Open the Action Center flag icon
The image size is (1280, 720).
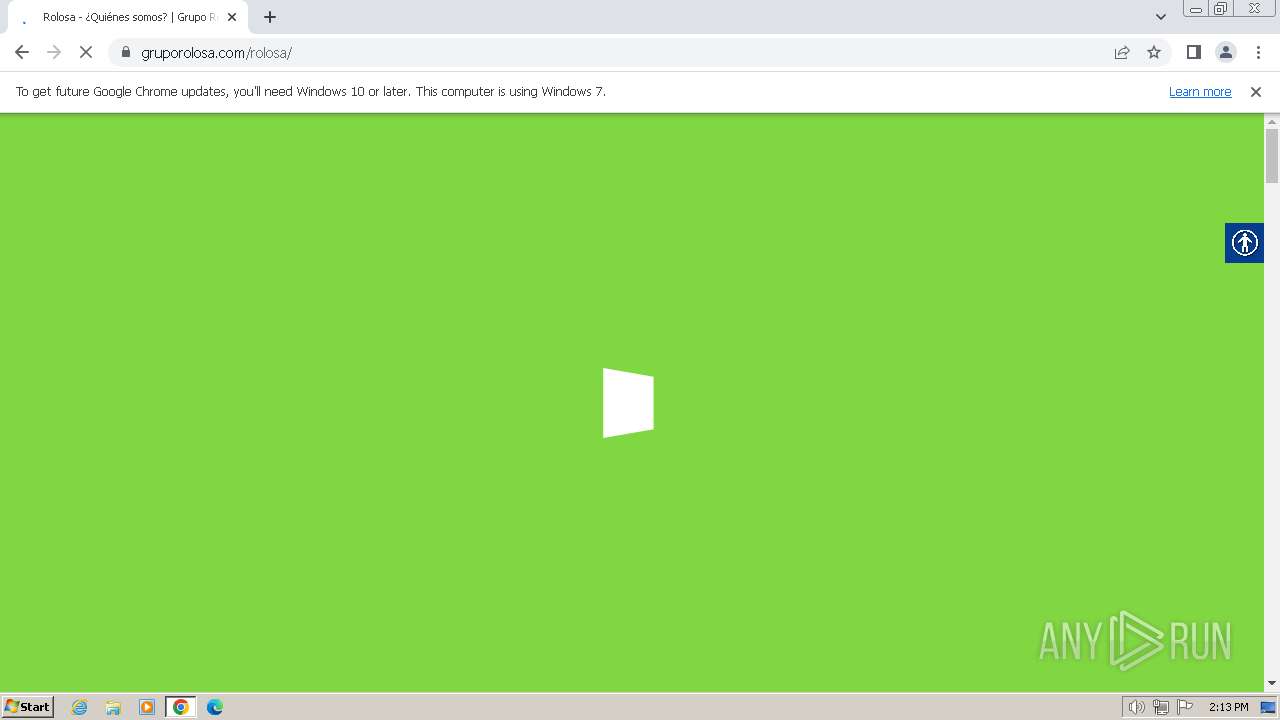pyautogui.click(x=1185, y=707)
